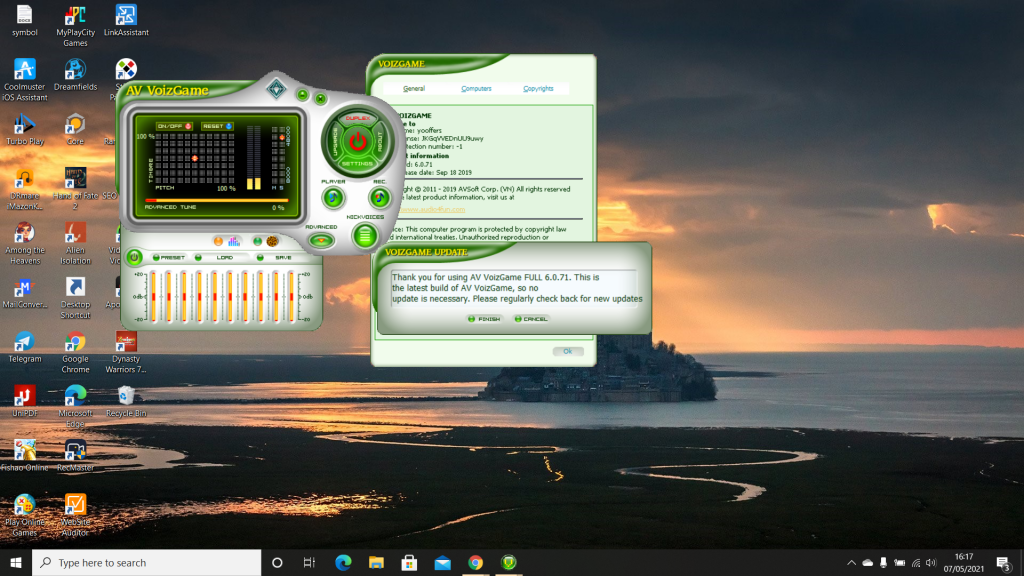Image resolution: width=1024 pixels, height=576 pixels.
Task: Click Ok in the VoizGame about window
Action: [x=568, y=351]
